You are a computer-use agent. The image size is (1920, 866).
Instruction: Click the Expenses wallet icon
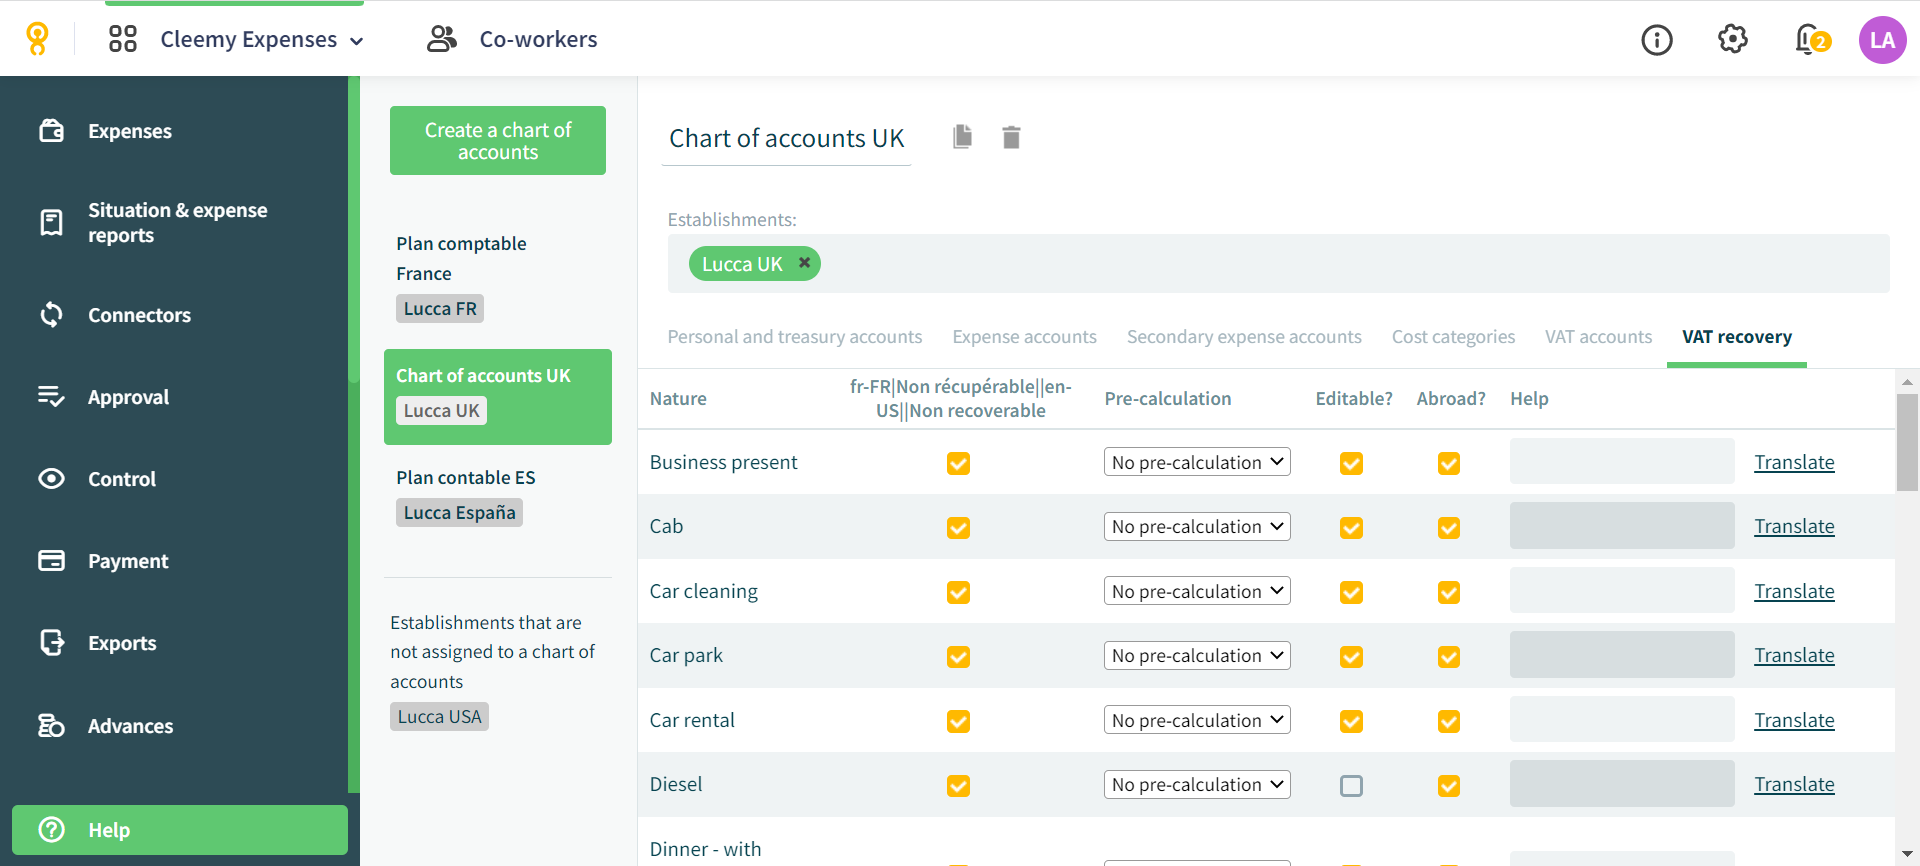(52, 131)
